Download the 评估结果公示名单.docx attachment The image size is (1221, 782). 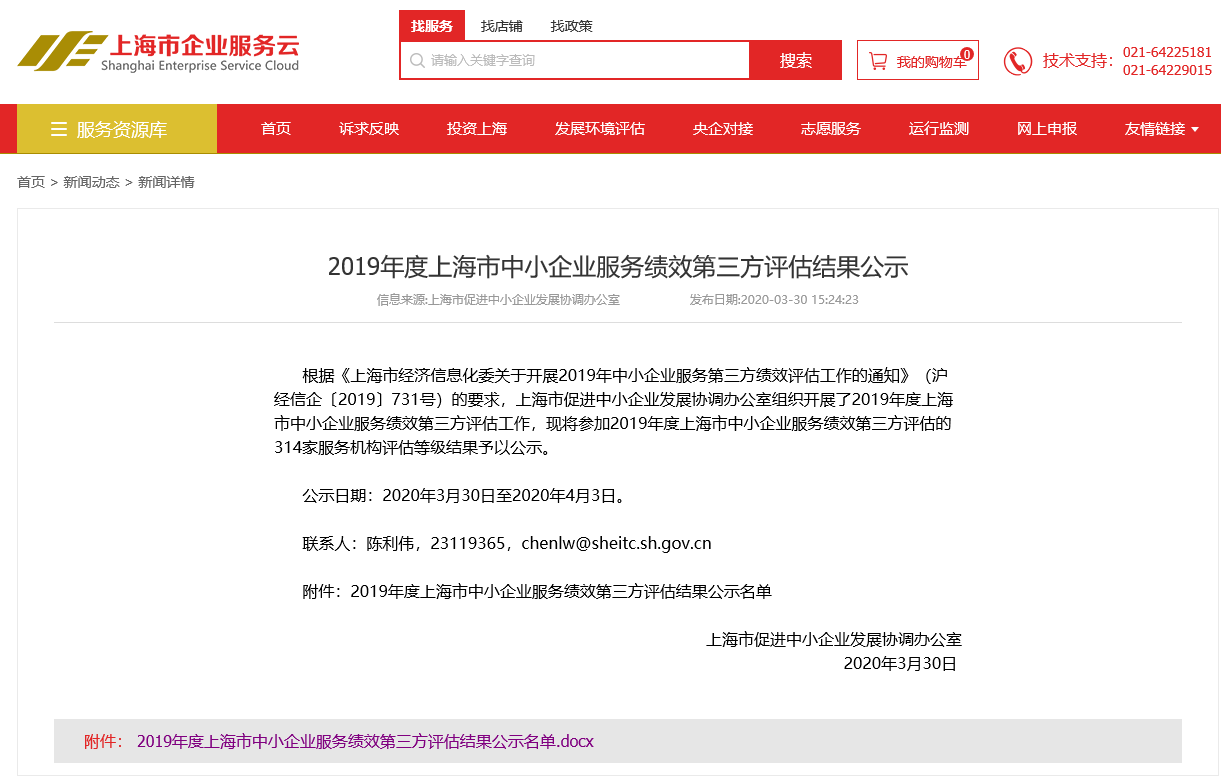pos(365,741)
